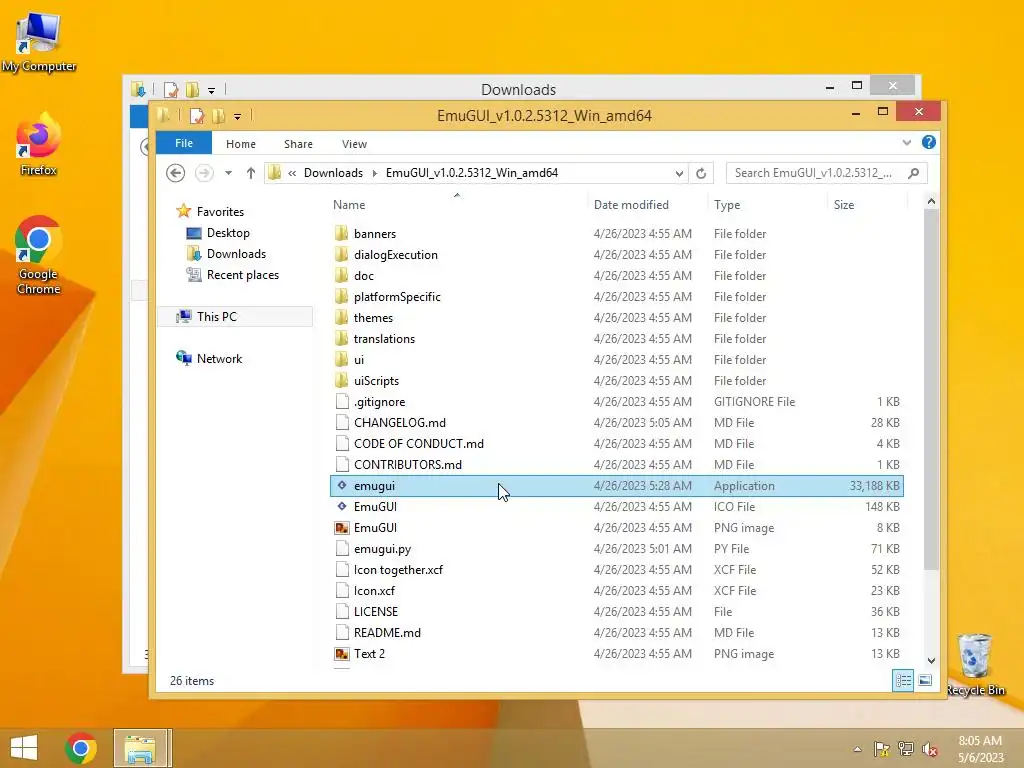Screen dimensions: 1024x768
Task: Go up one folder level
Action: coord(251,173)
